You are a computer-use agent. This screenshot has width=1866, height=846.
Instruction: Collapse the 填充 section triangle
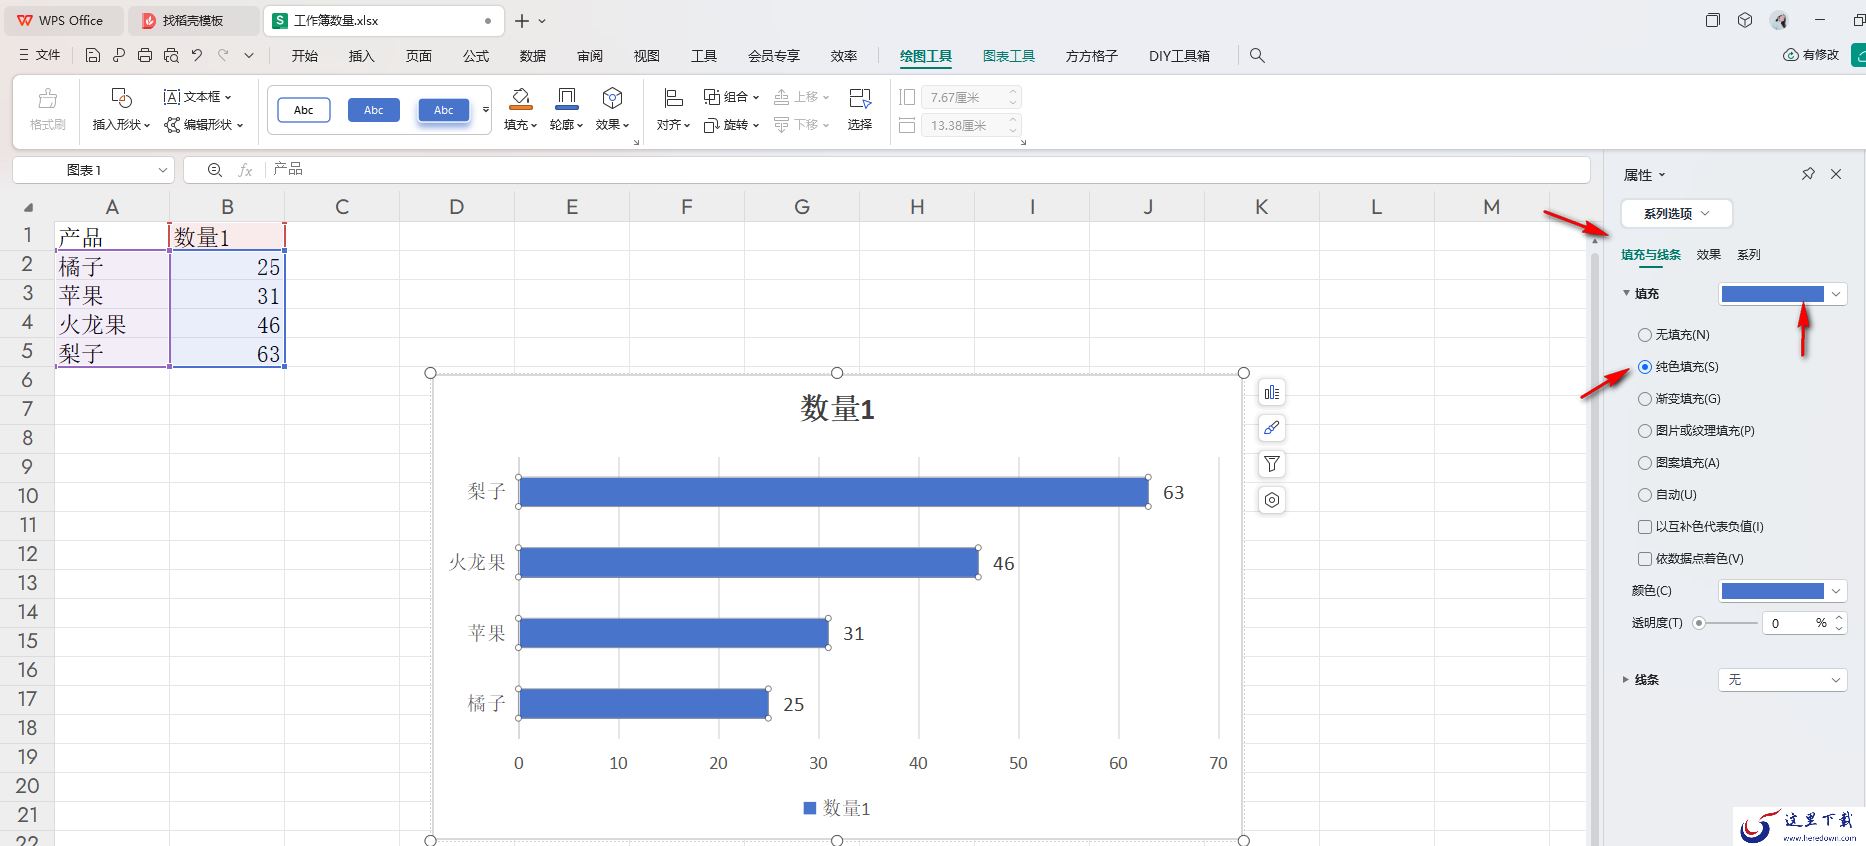tap(1626, 294)
